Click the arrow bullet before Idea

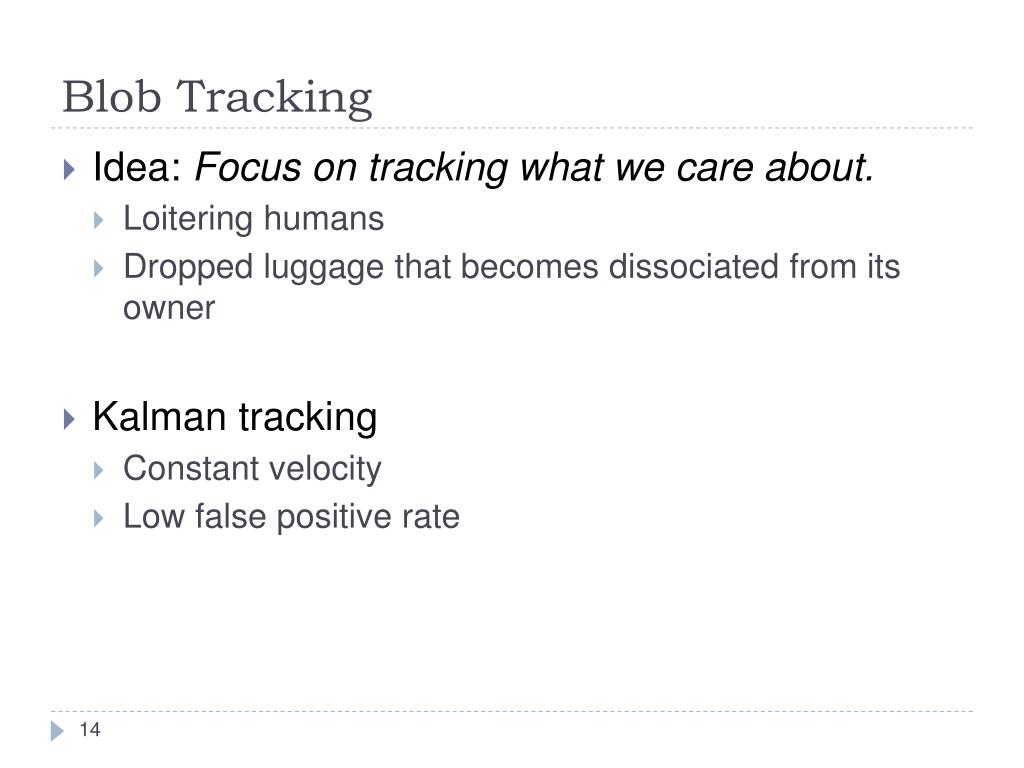pos(69,169)
